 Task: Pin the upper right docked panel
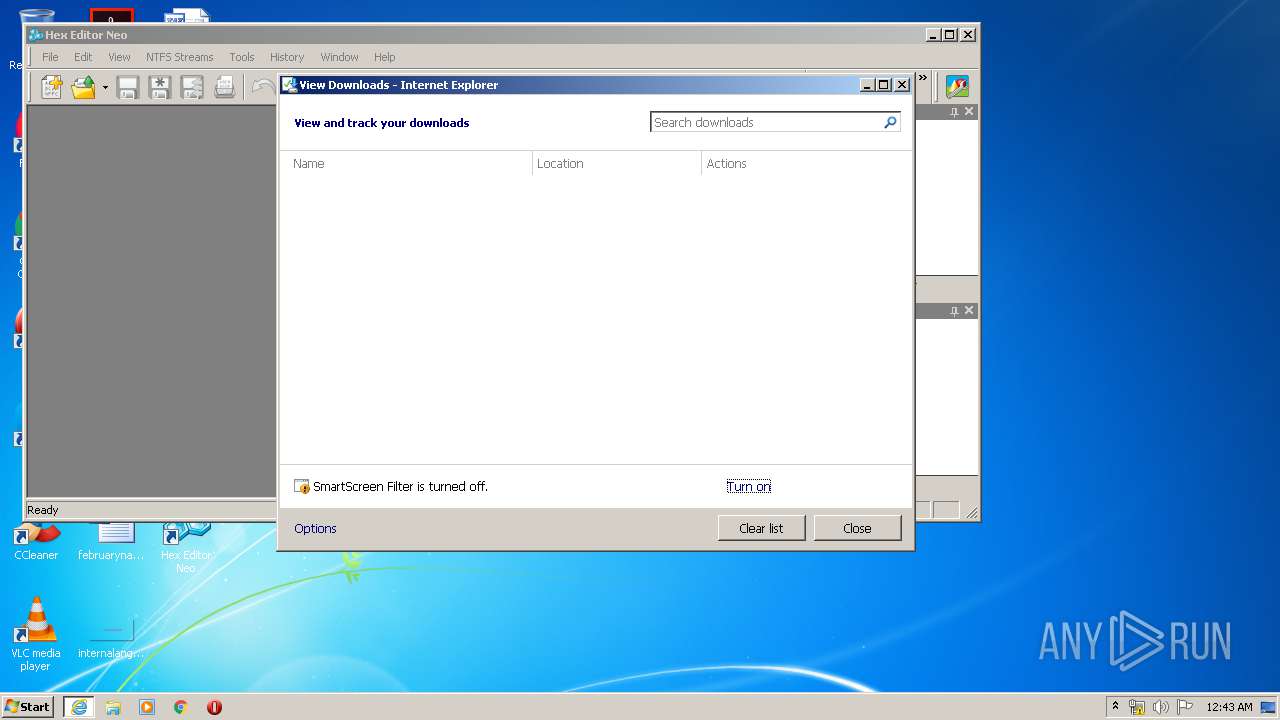(x=954, y=112)
